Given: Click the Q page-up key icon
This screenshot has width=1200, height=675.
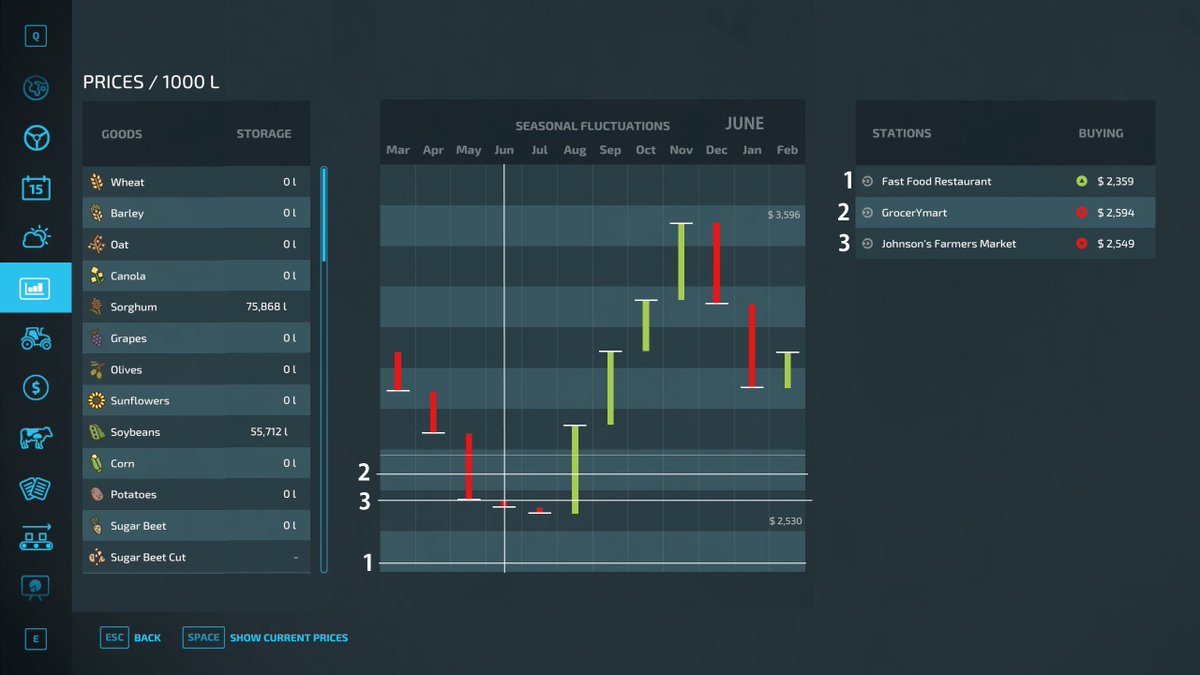Looking at the screenshot, I should (36, 36).
